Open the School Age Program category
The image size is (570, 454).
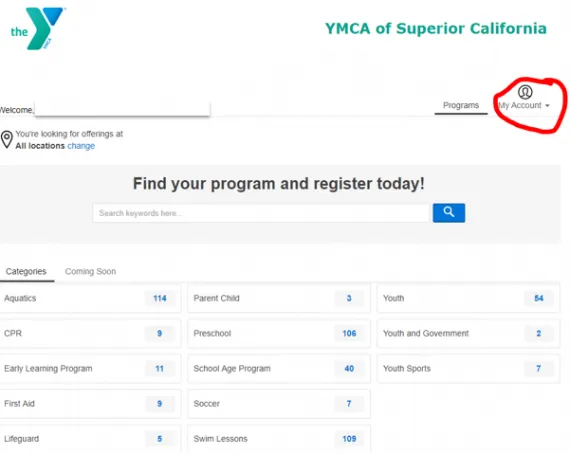click(x=279, y=369)
